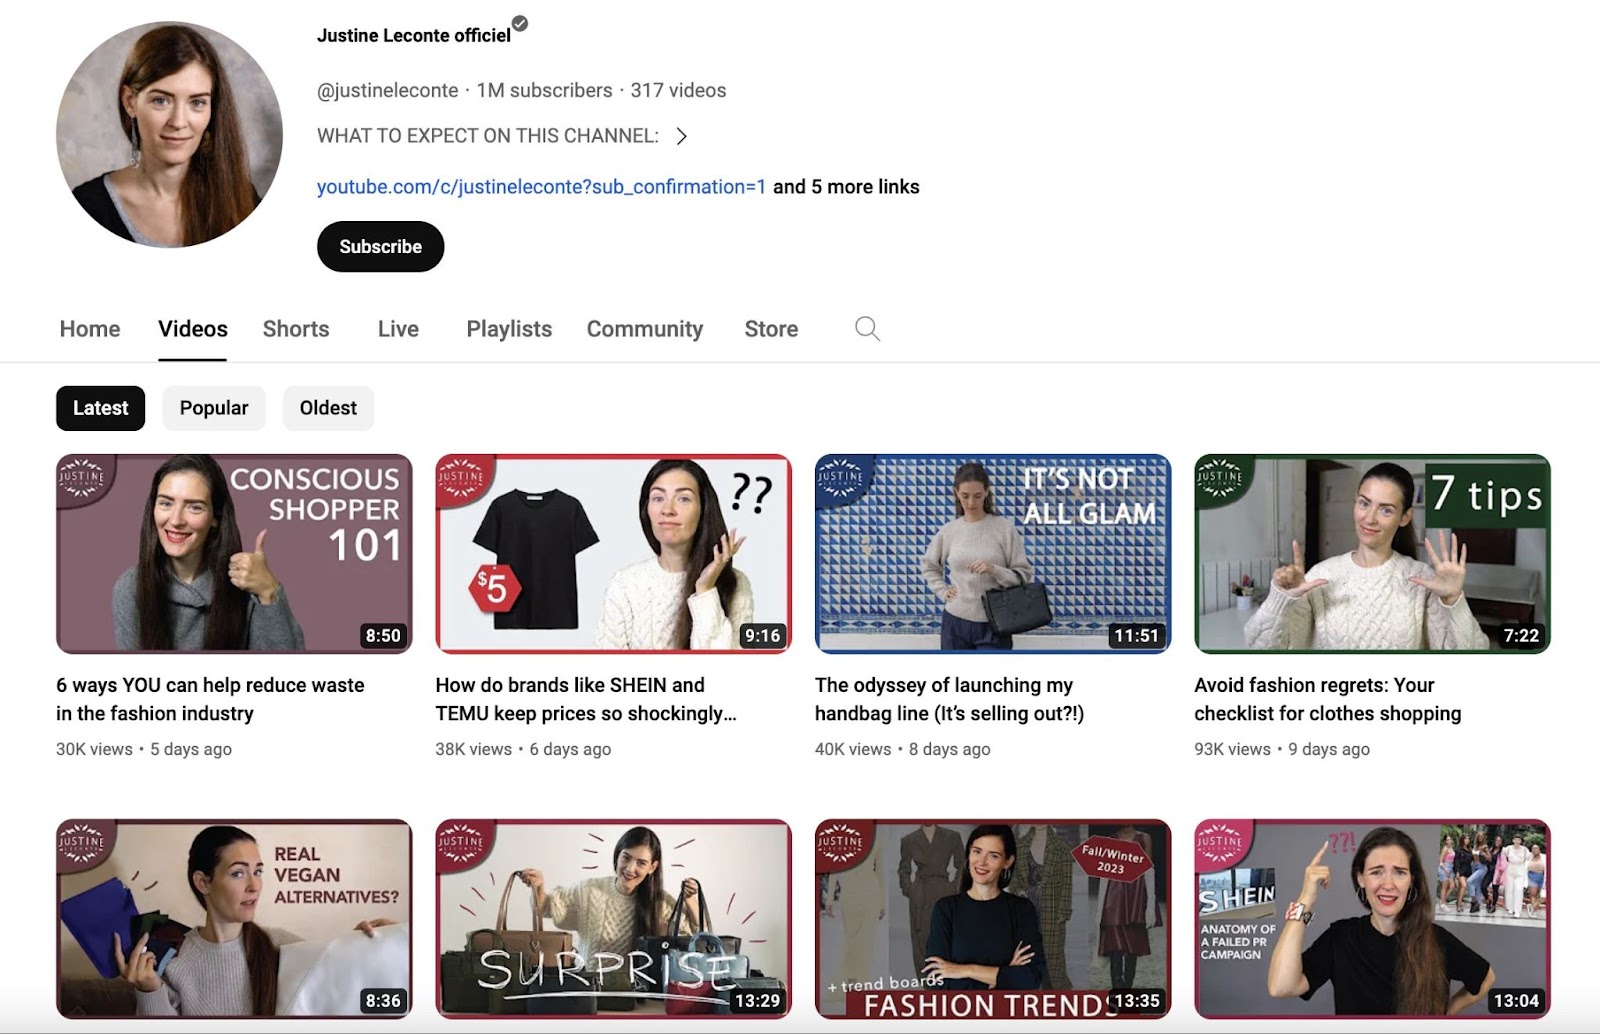
Task: Browse the Store tab
Action: [x=770, y=328]
